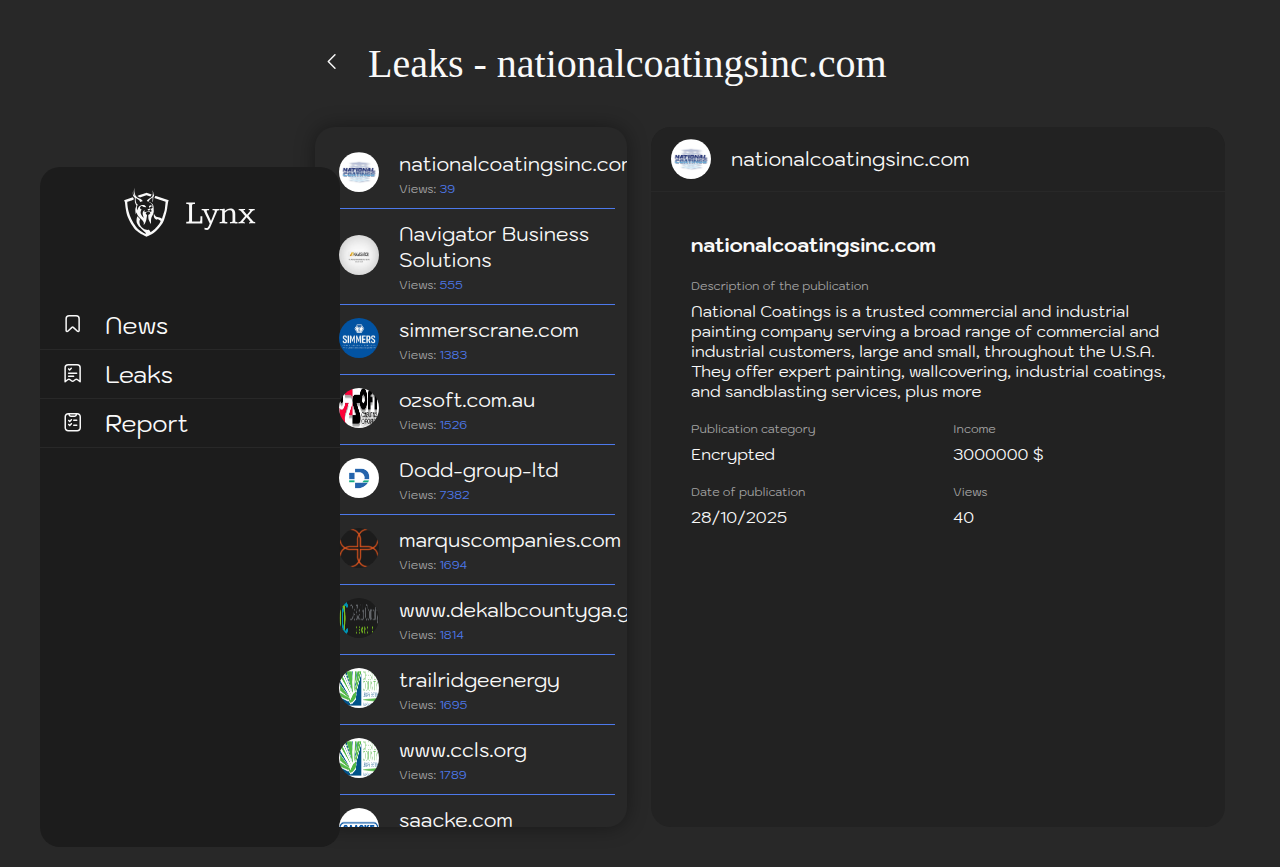Click the marquscompanies.com orange logo
The height and width of the screenshot is (867, 1280).
click(x=359, y=548)
